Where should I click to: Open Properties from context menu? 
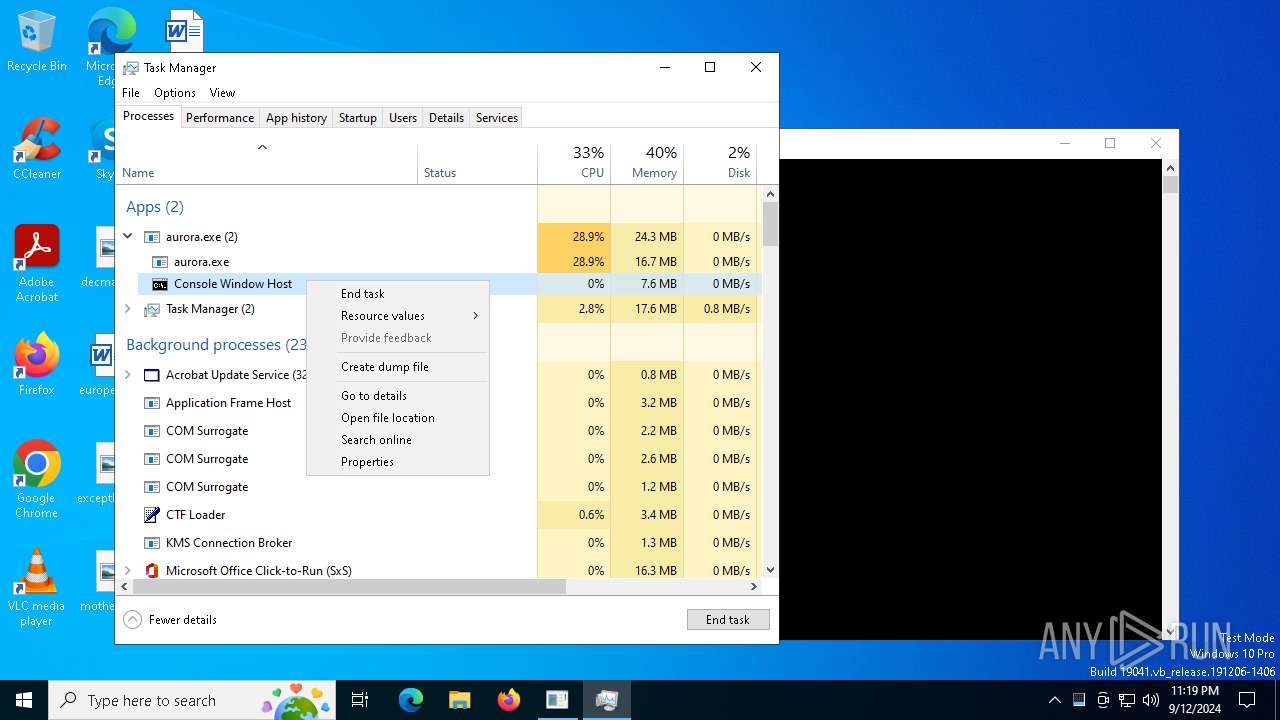click(398, 462)
